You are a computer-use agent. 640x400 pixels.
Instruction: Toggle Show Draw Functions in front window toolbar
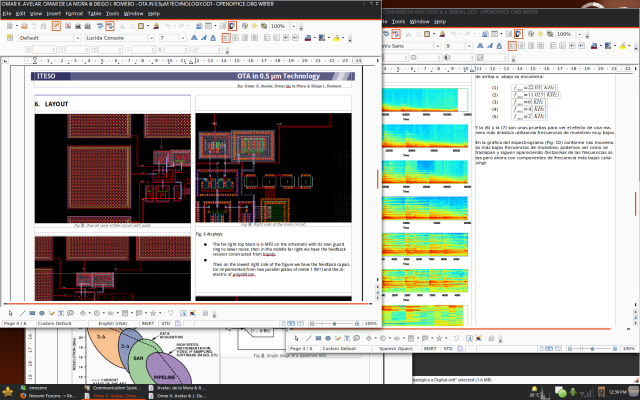pyautogui.click(x=232, y=26)
